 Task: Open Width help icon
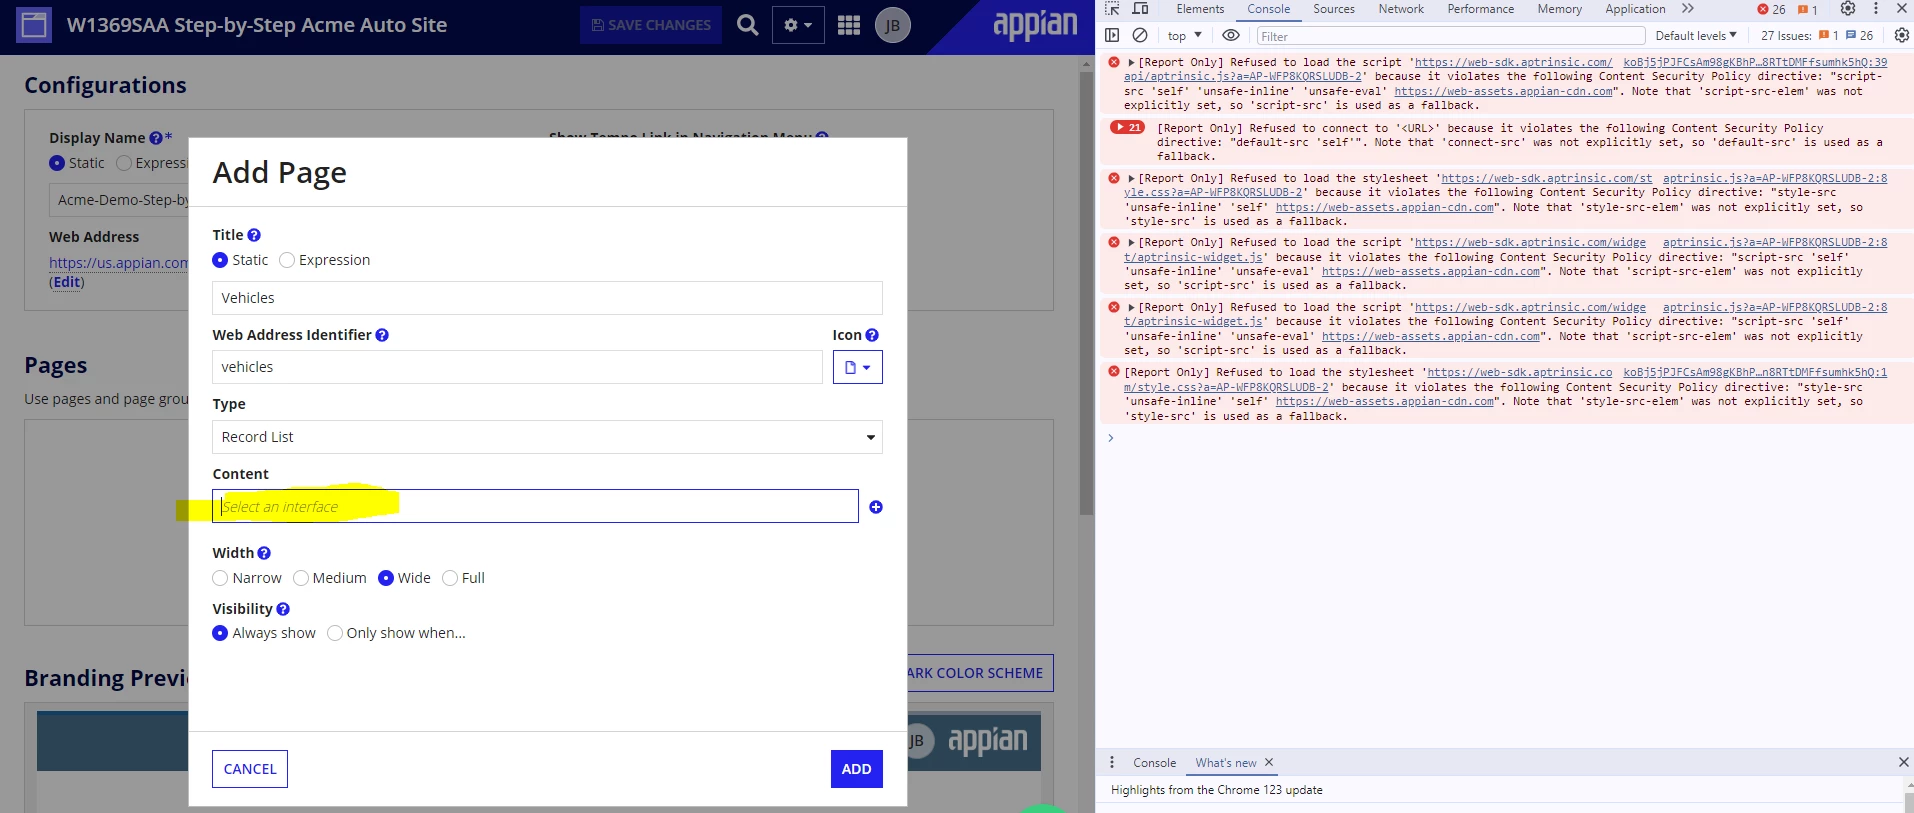(x=264, y=553)
